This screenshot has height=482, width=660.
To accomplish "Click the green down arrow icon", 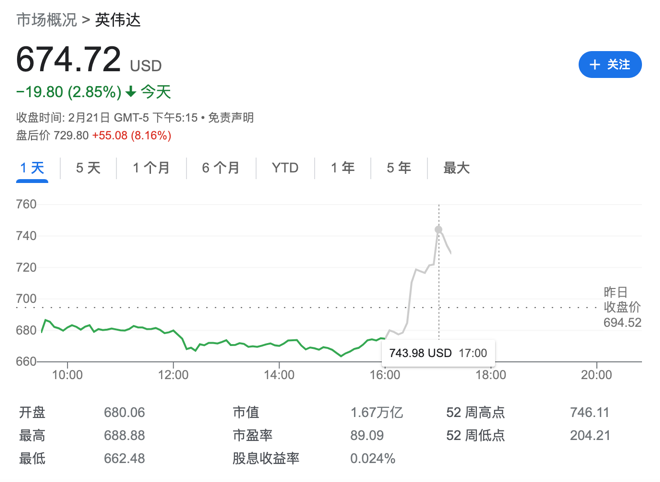I will coord(130,92).
